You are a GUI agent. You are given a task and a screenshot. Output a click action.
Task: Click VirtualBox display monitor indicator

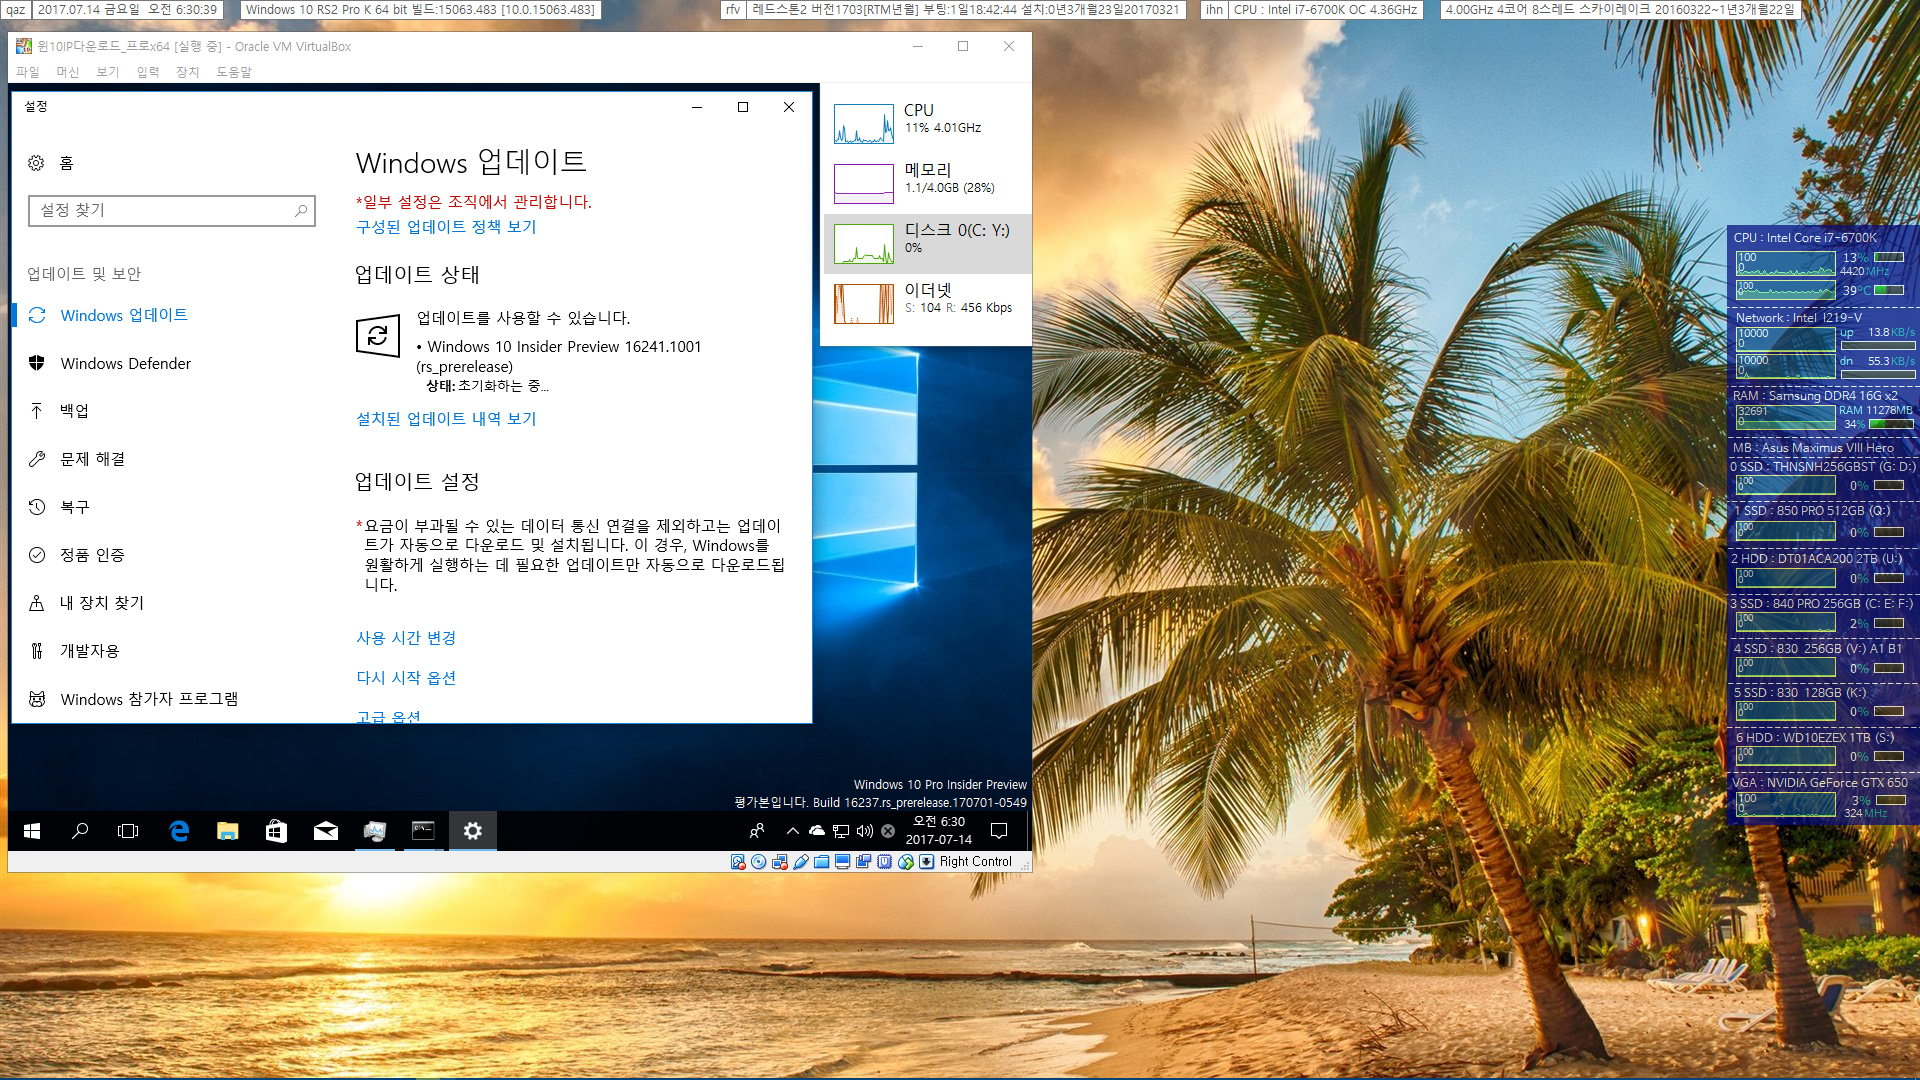pos(843,862)
